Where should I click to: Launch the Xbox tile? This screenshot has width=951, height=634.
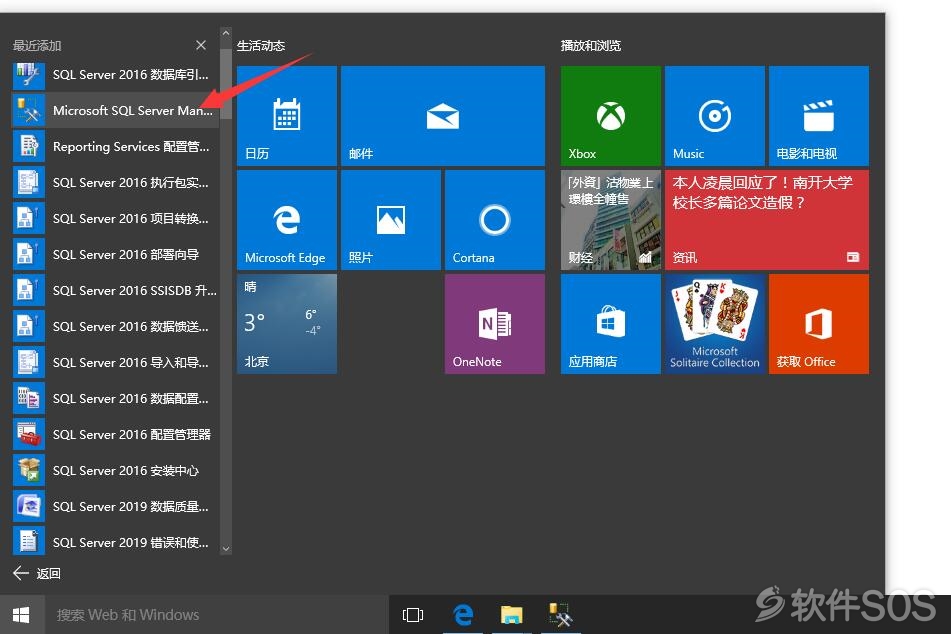(x=610, y=116)
